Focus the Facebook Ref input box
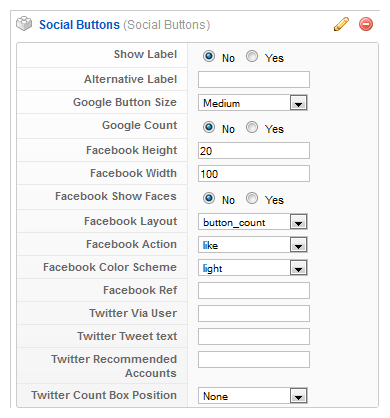 click(x=254, y=291)
